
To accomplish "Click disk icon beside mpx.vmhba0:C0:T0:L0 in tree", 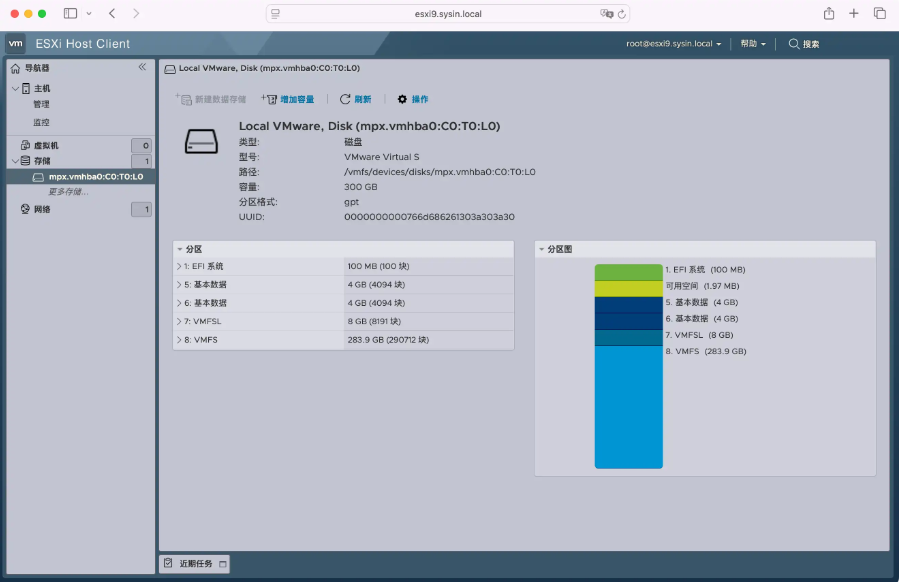I will tap(38, 177).
